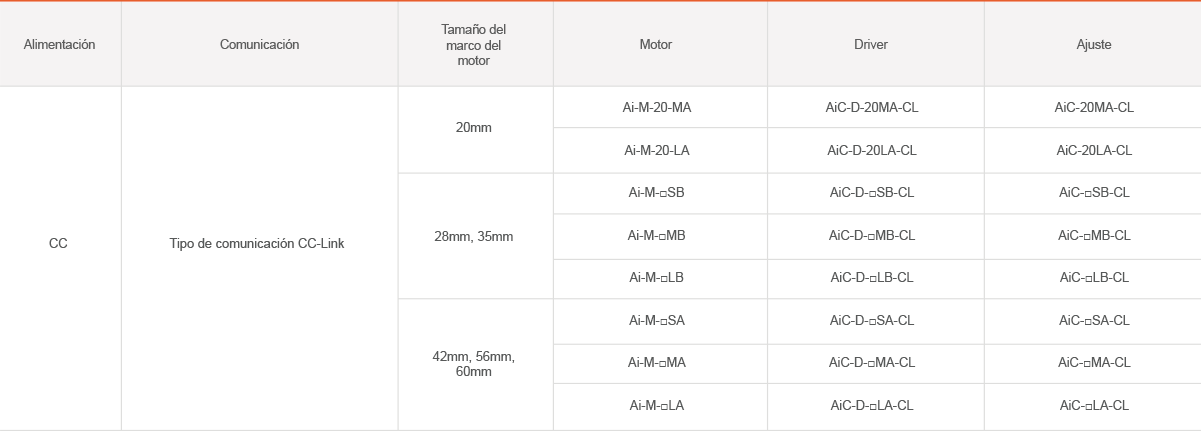
Task: Click the Comunicación column header
Action: coord(259,44)
